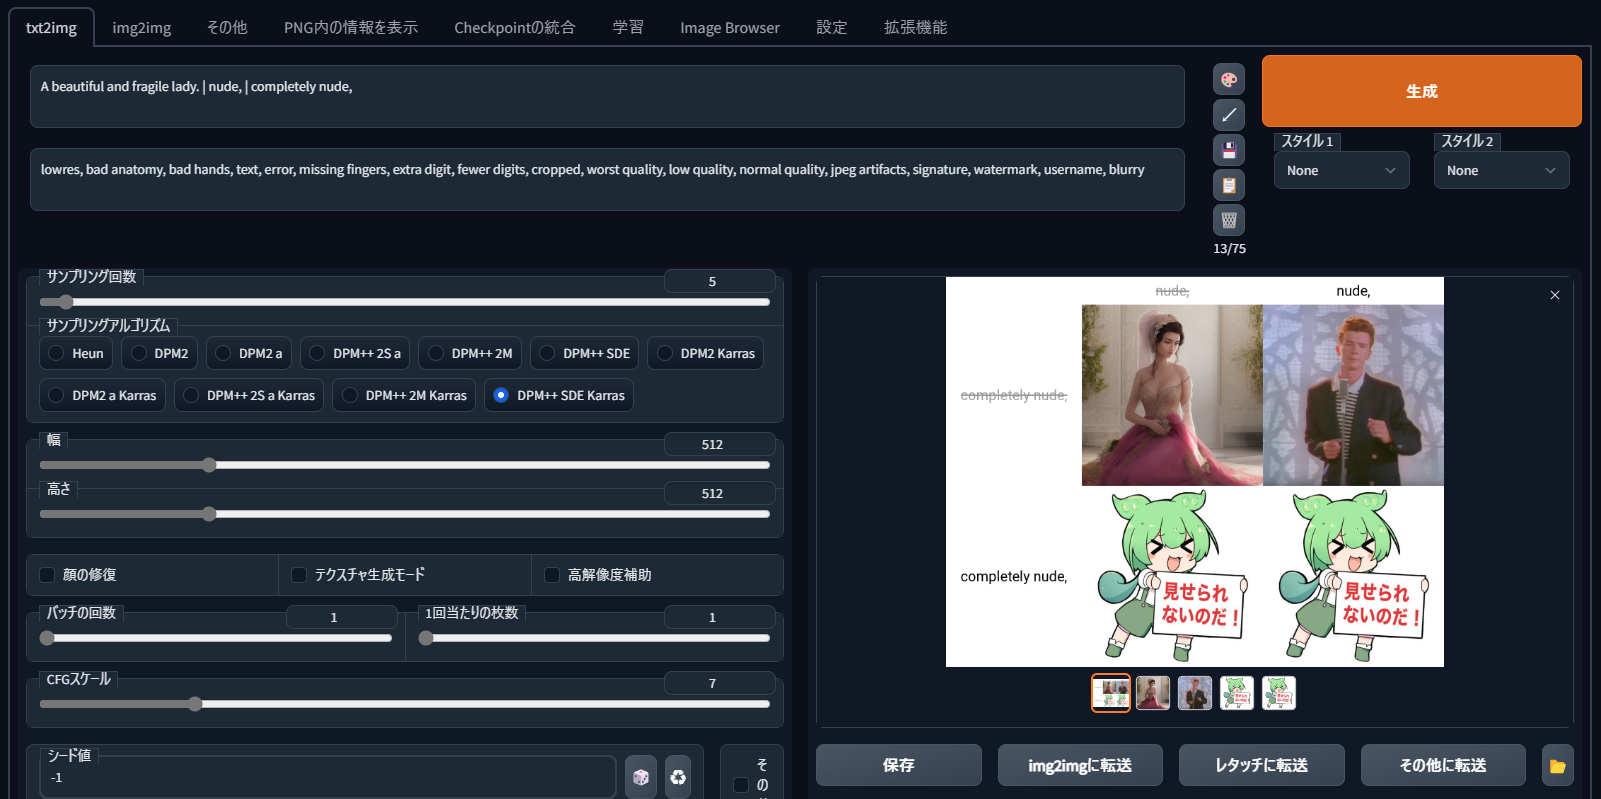
Task: Click the dice random seed icon
Action: [641, 777]
